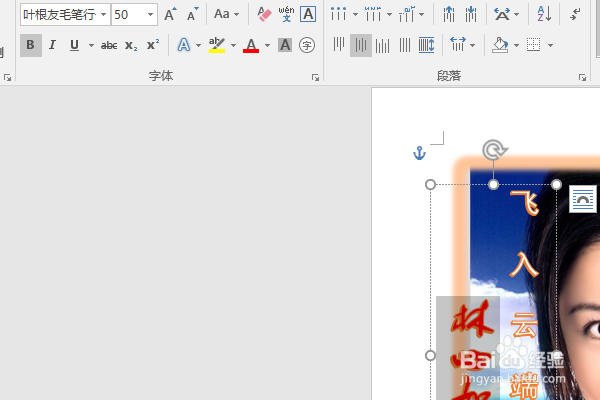Expand bullets library dropdown arrow
Viewport: 600px width, 400px height.
point(355,15)
